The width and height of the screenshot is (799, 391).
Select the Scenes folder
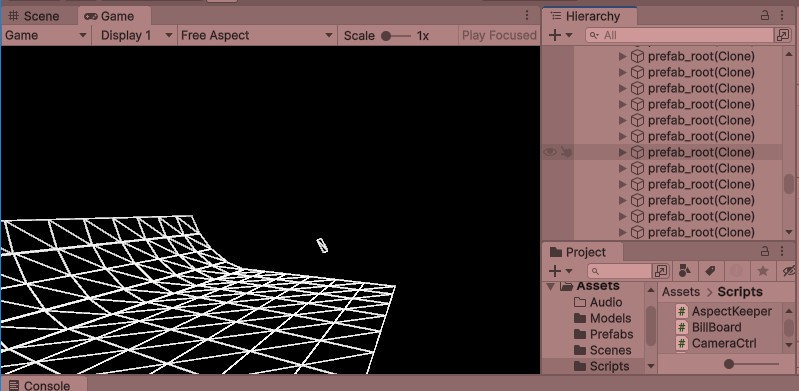tap(610, 350)
